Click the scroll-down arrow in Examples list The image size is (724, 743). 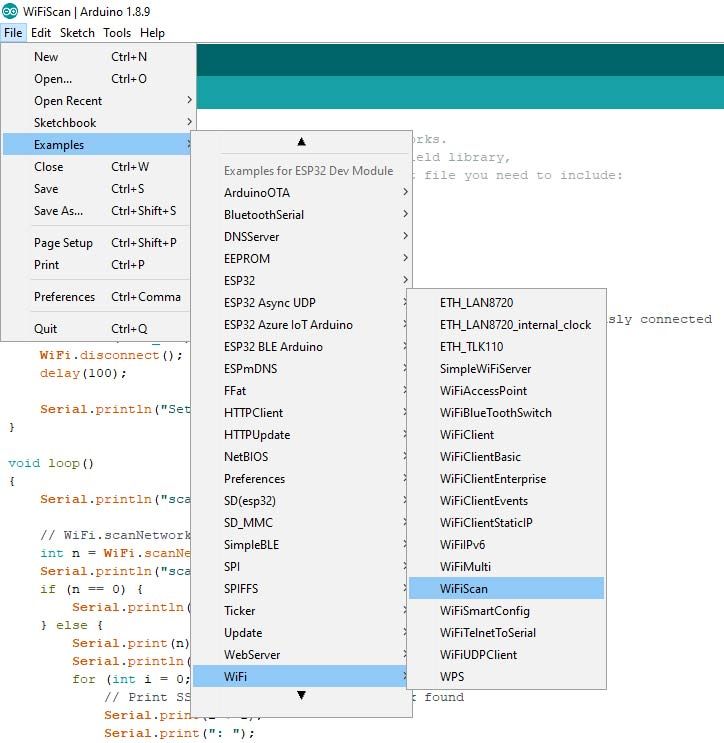pyautogui.click(x=301, y=695)
